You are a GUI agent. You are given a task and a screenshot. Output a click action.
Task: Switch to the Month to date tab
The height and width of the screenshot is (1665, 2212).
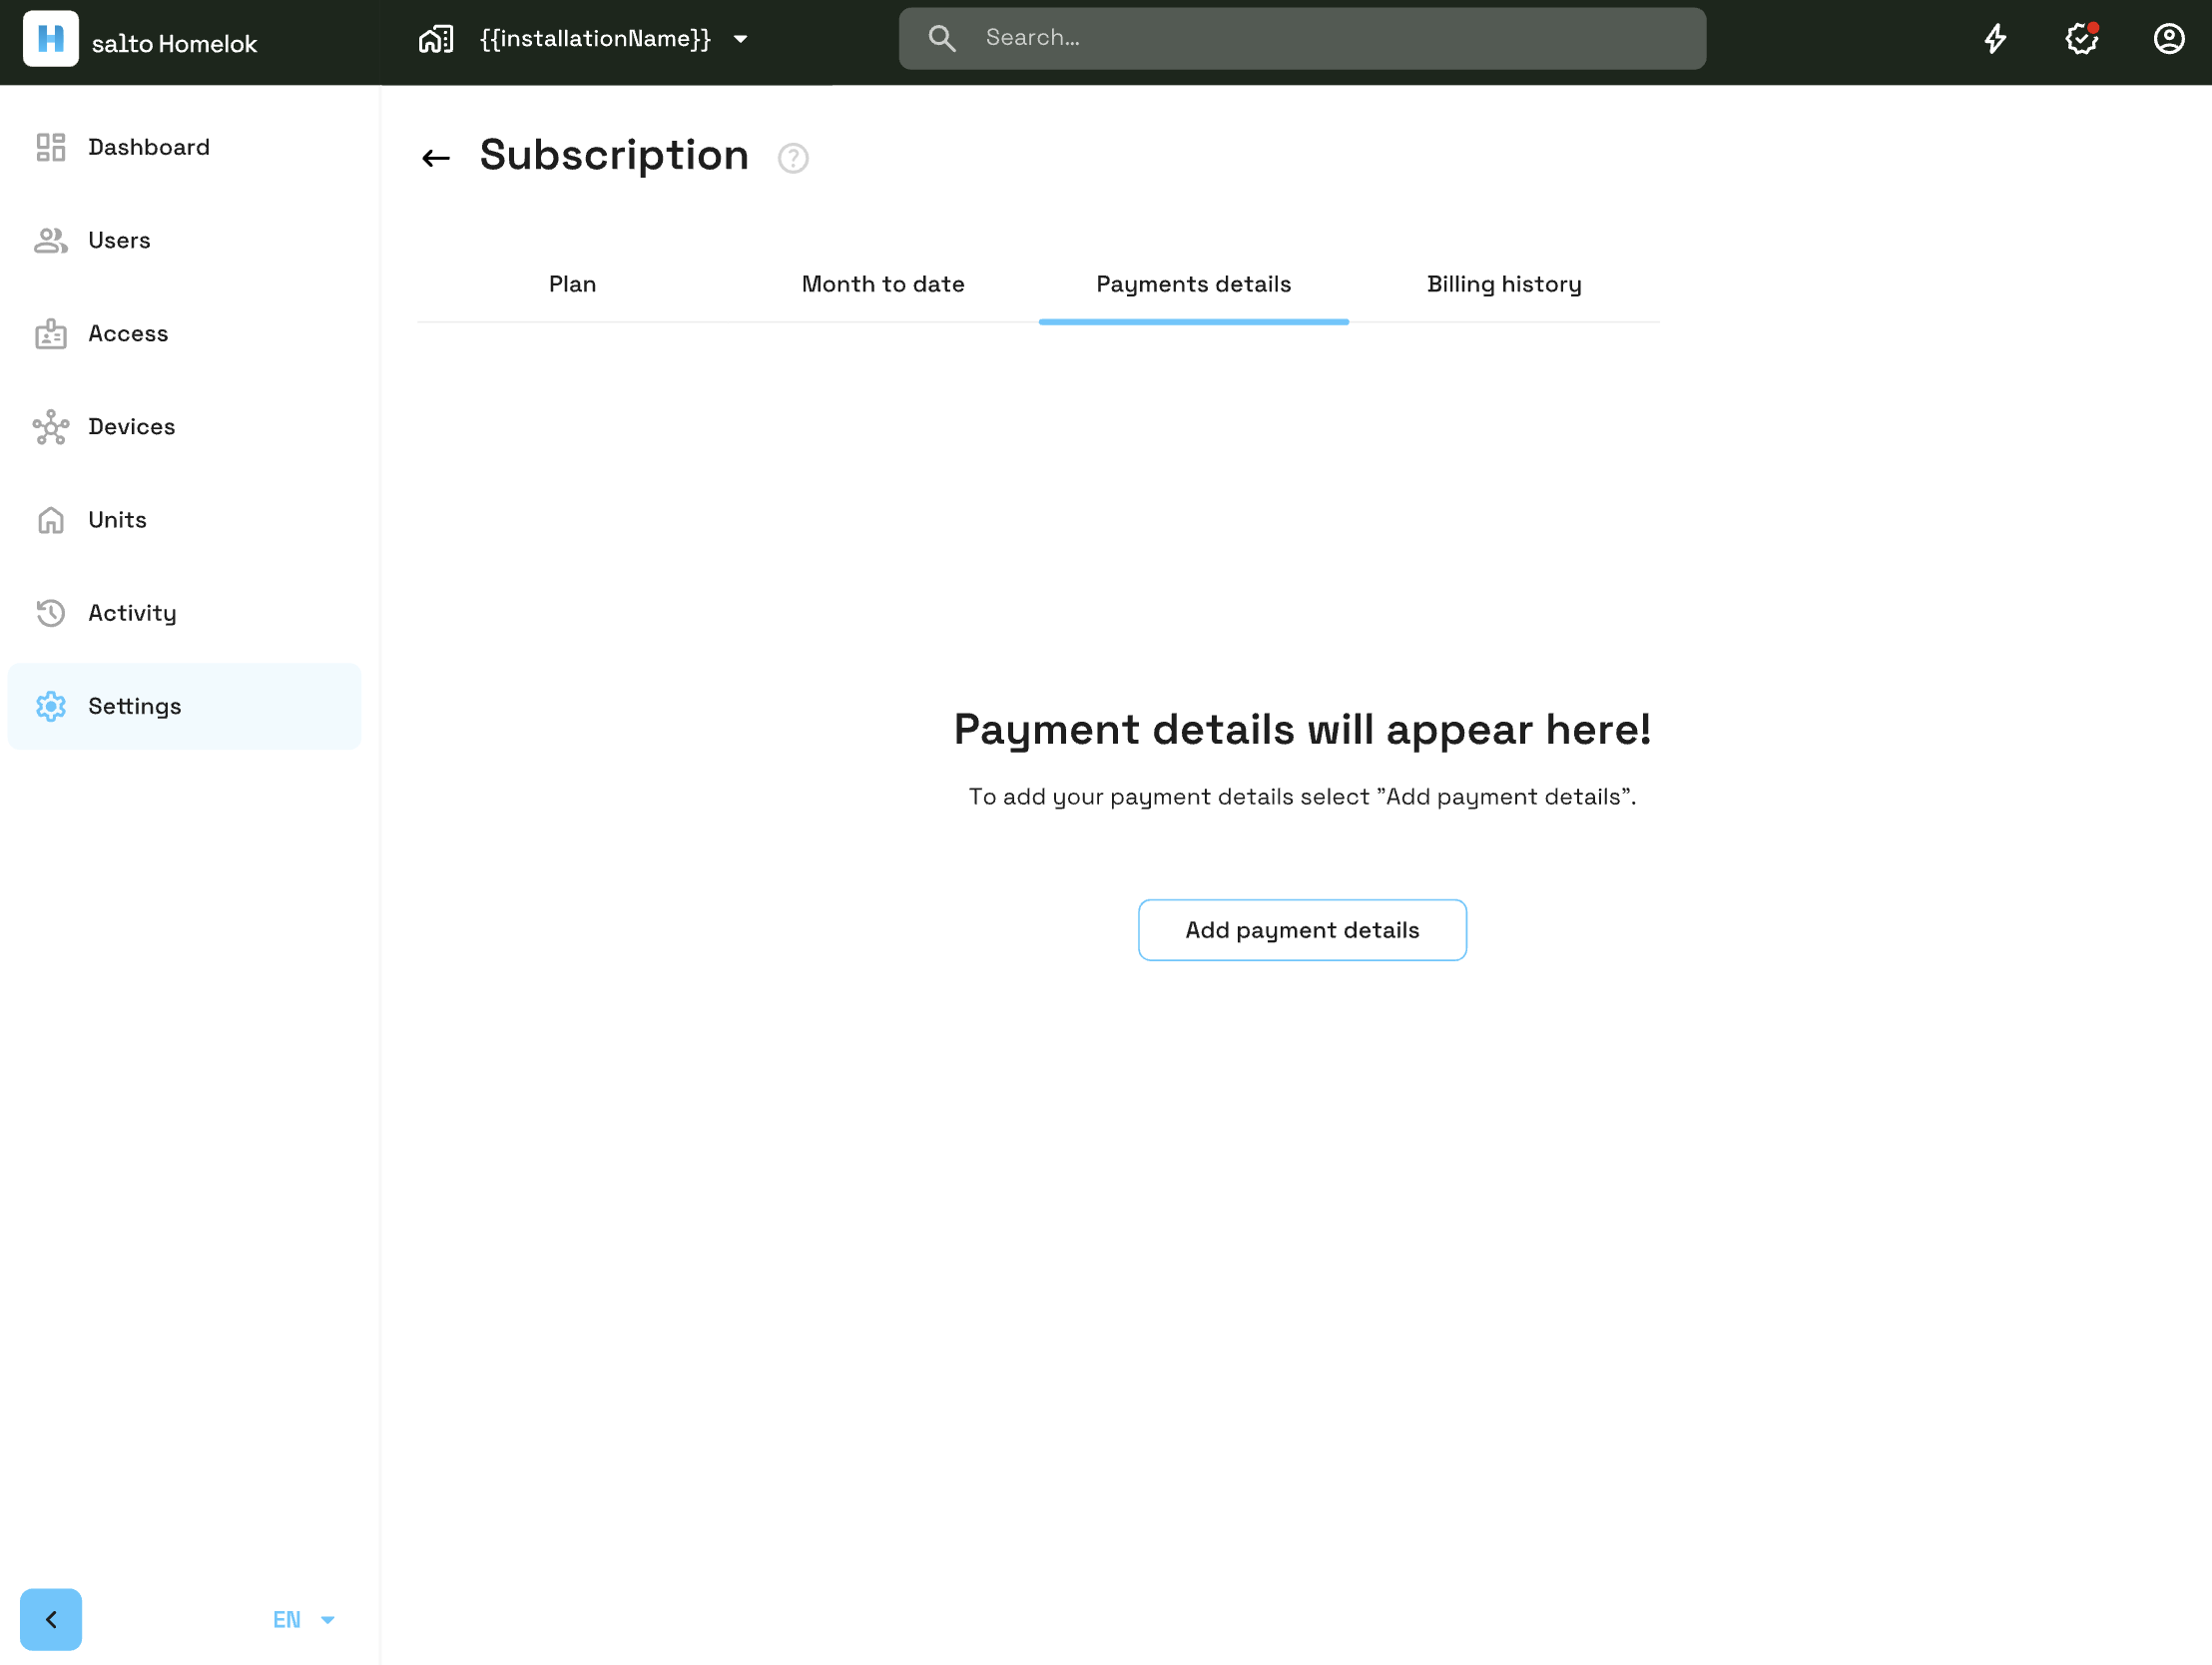click(x=883, y=284)
